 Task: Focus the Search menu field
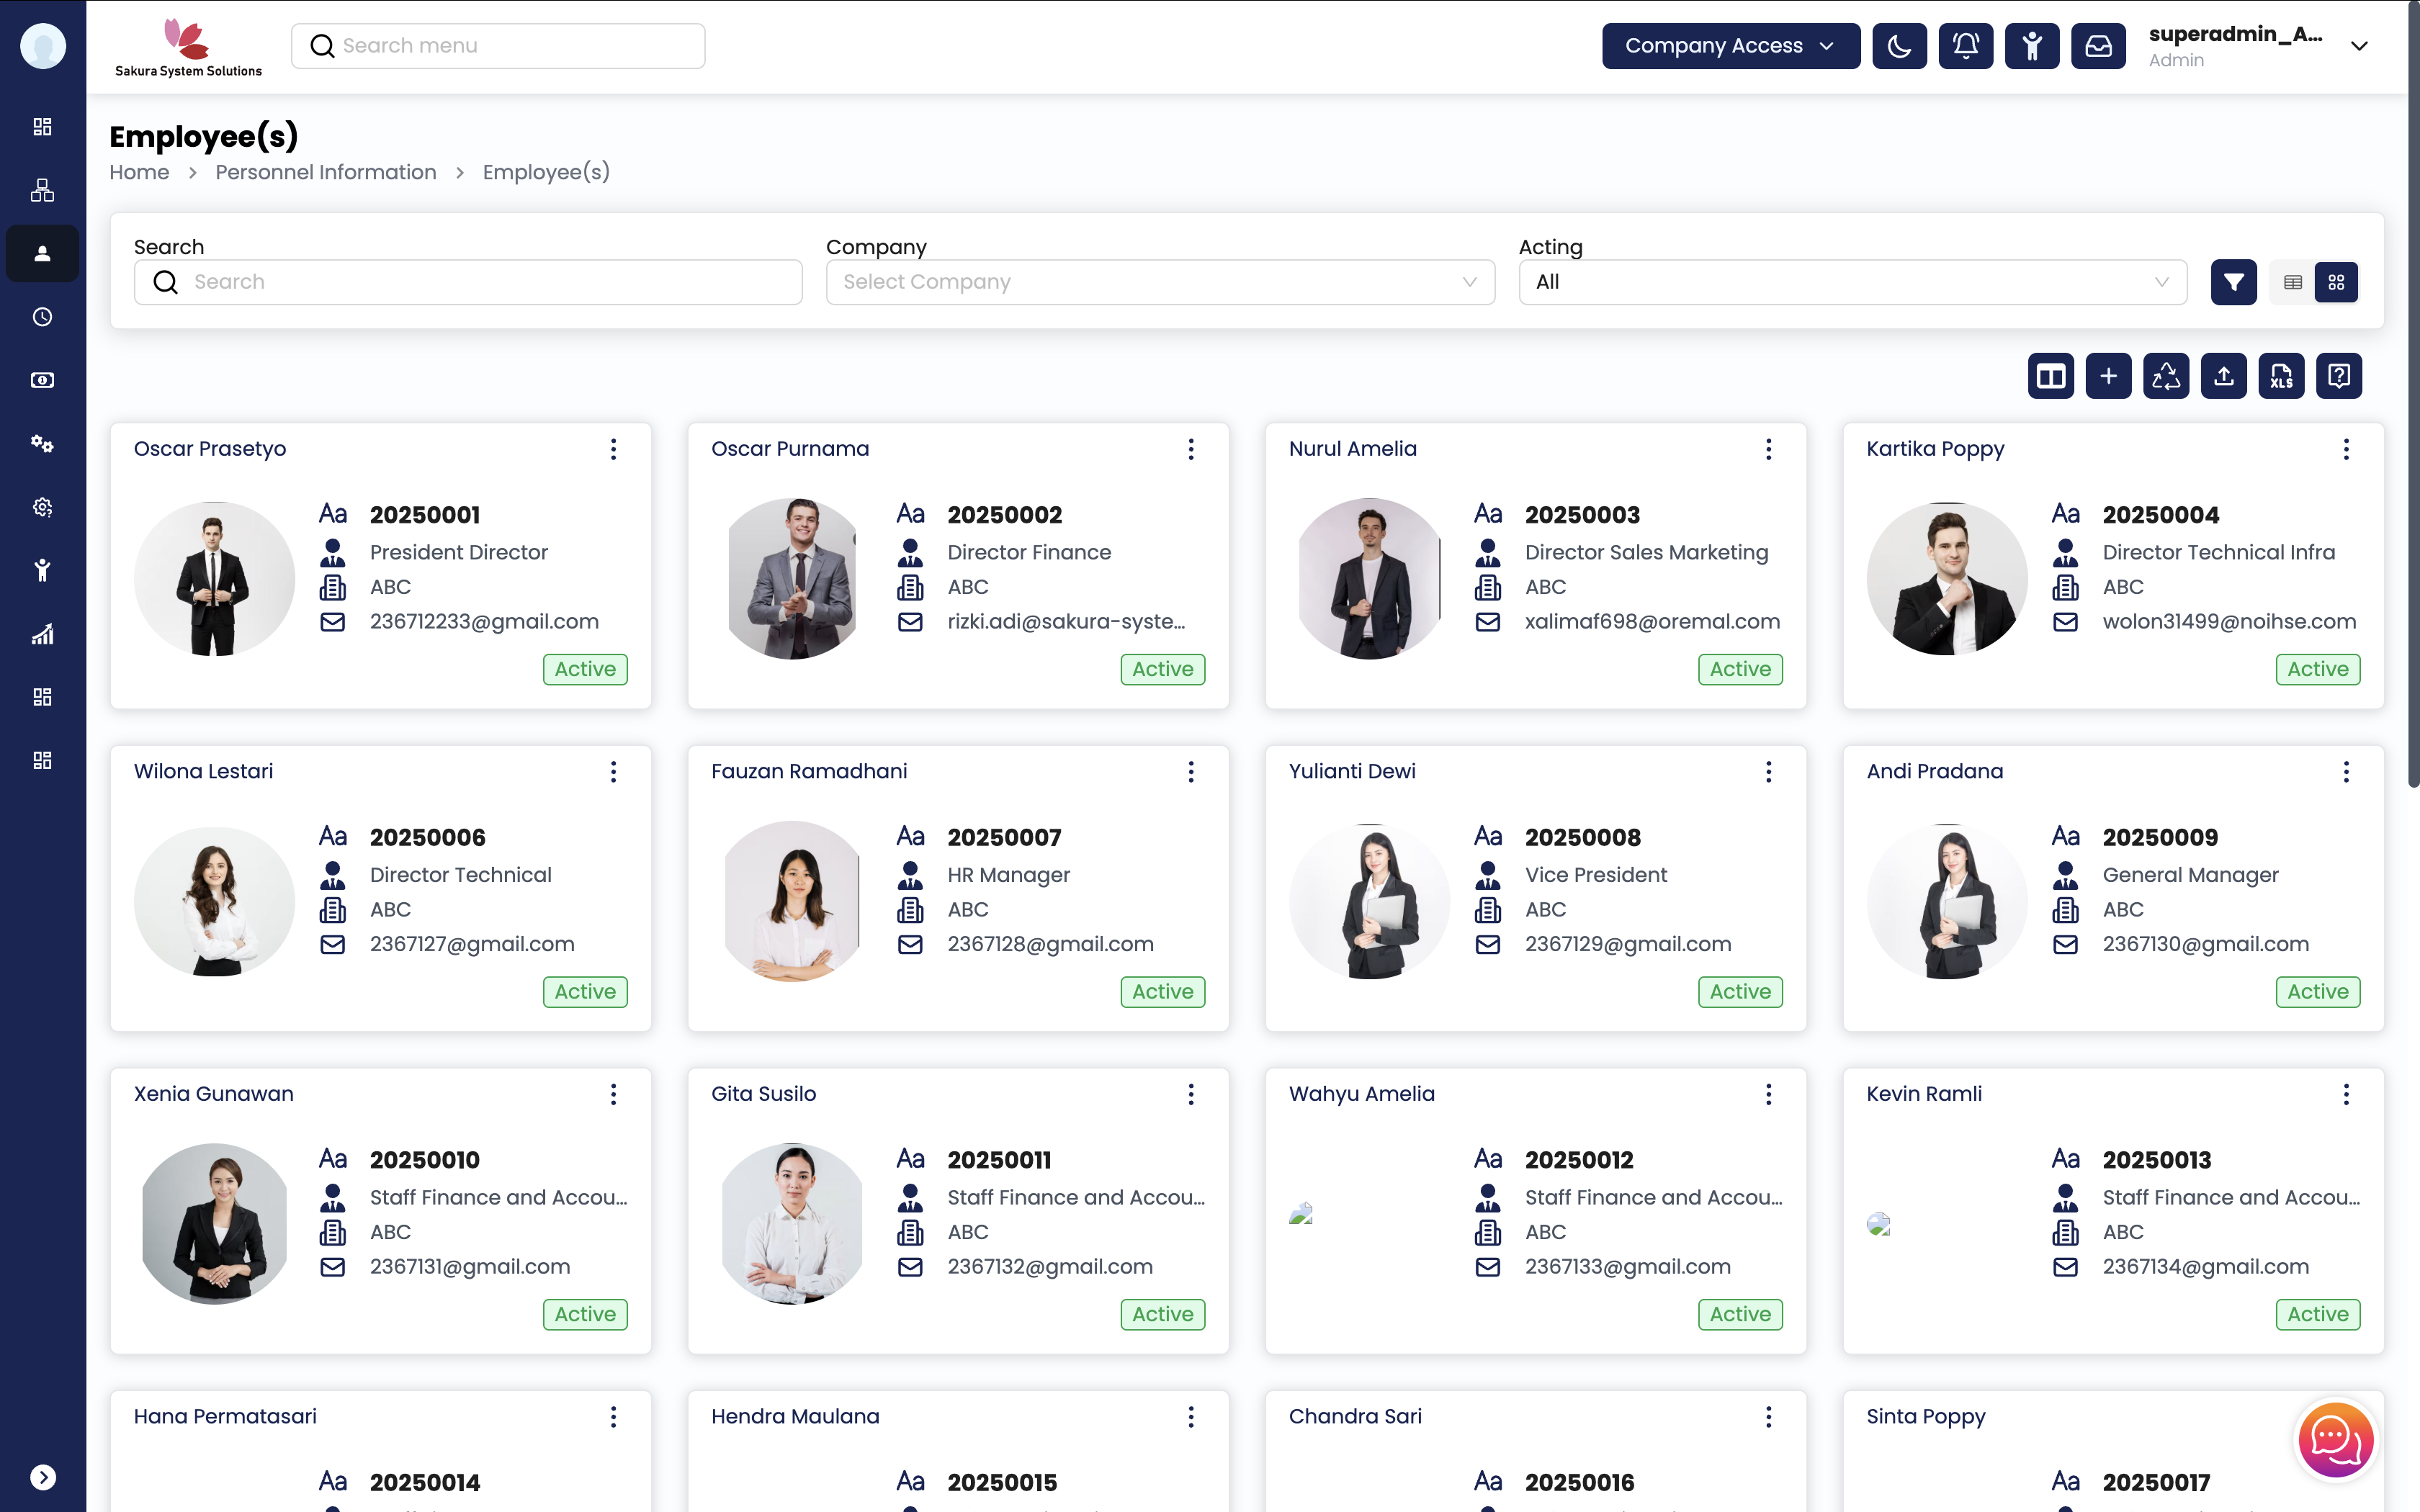click(498, 46)
